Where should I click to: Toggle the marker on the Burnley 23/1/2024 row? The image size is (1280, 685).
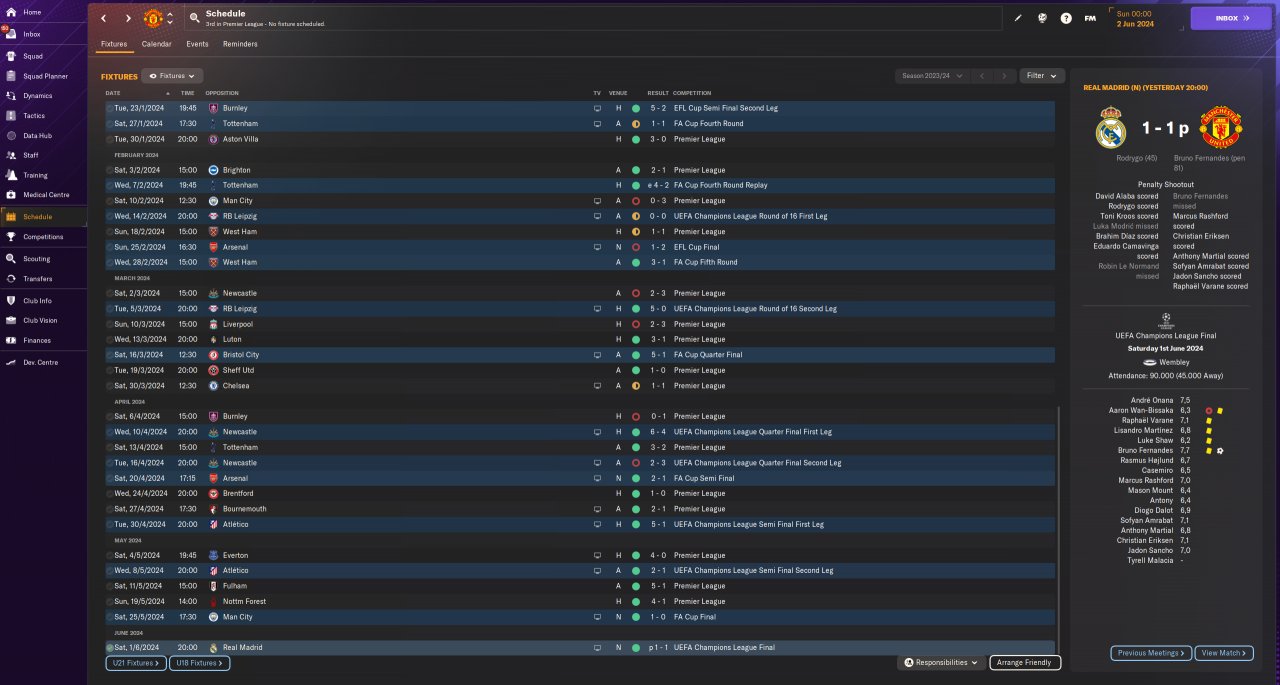tap(110, 108)
